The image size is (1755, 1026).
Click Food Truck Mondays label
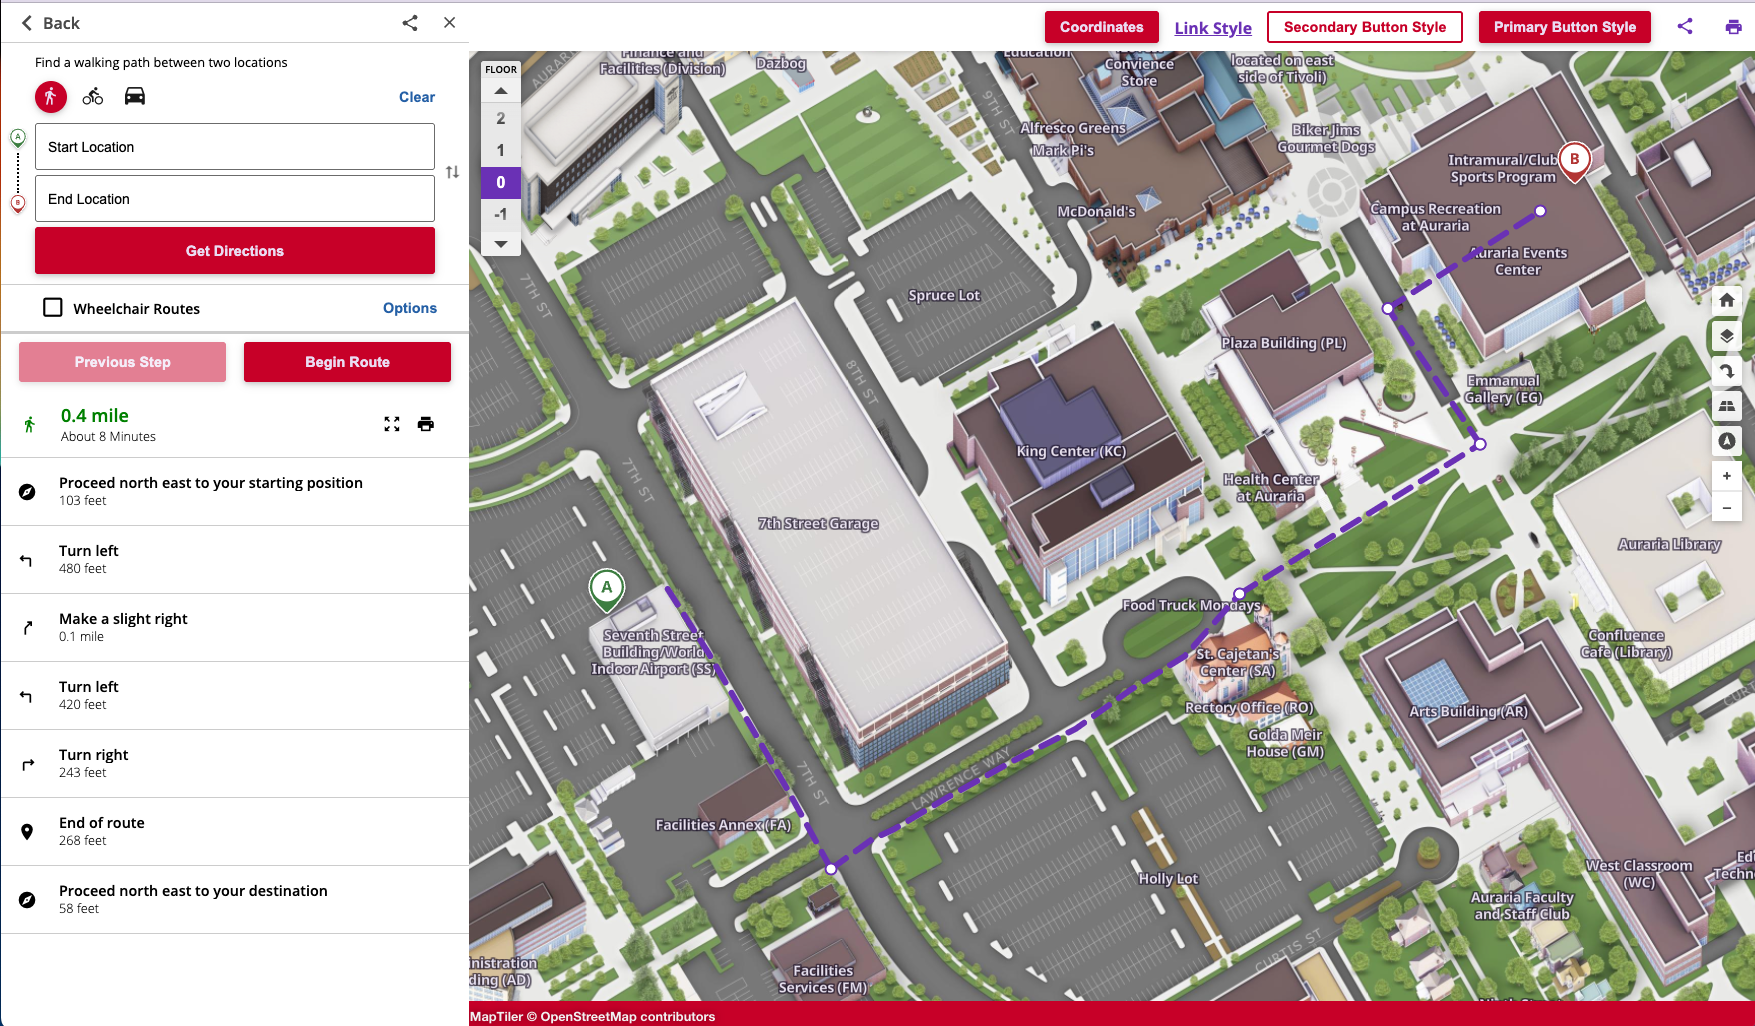(x=1191, y=605)
